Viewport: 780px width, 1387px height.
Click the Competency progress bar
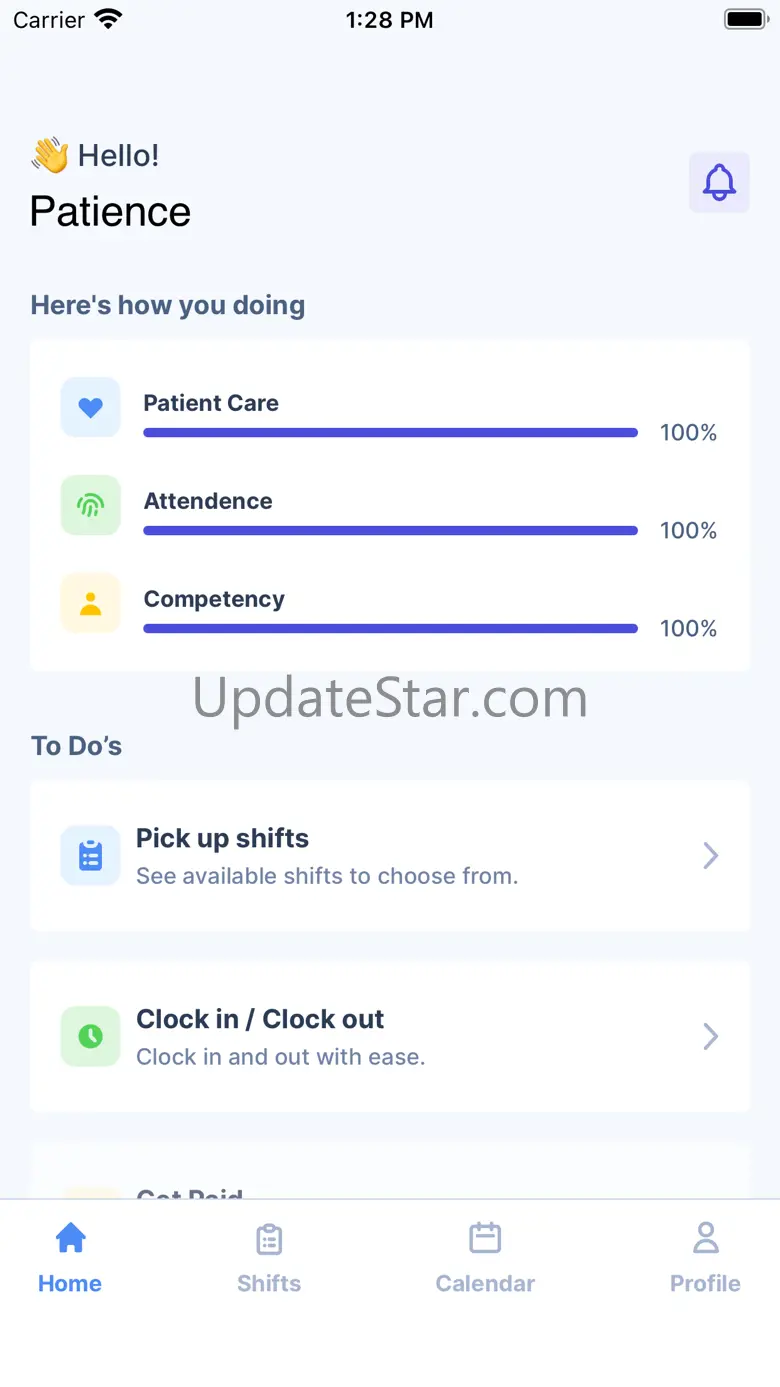point(390,629)
